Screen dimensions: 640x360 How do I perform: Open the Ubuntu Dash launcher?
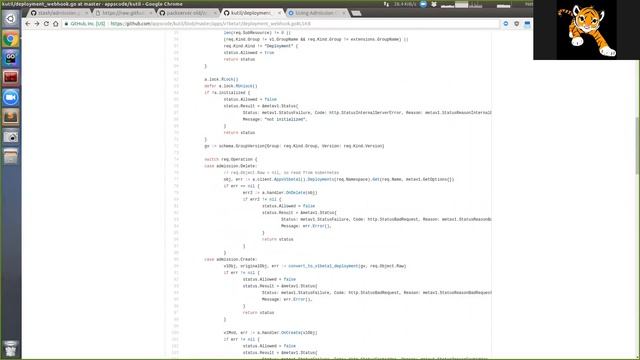point(11,19)
